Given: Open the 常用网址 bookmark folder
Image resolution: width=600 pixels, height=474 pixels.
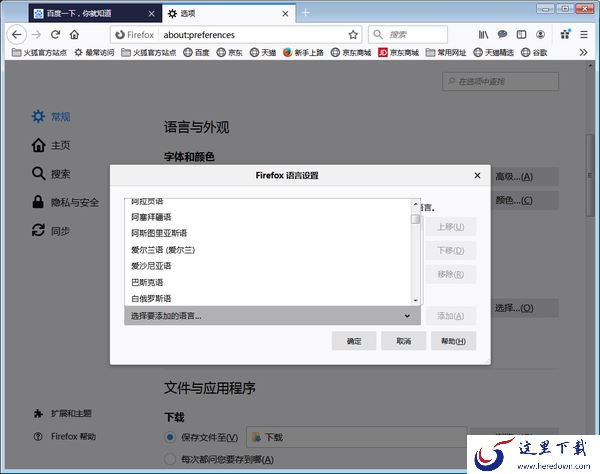Looking at the screenshot, I should [x=446, y=52].
